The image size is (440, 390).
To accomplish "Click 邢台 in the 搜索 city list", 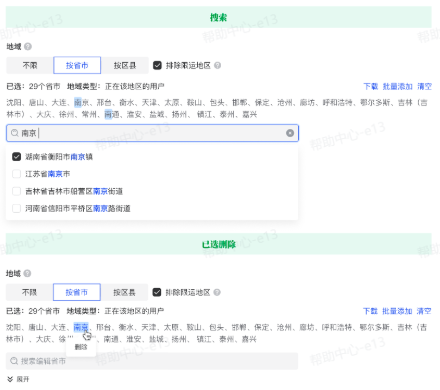I will (104, 103).
